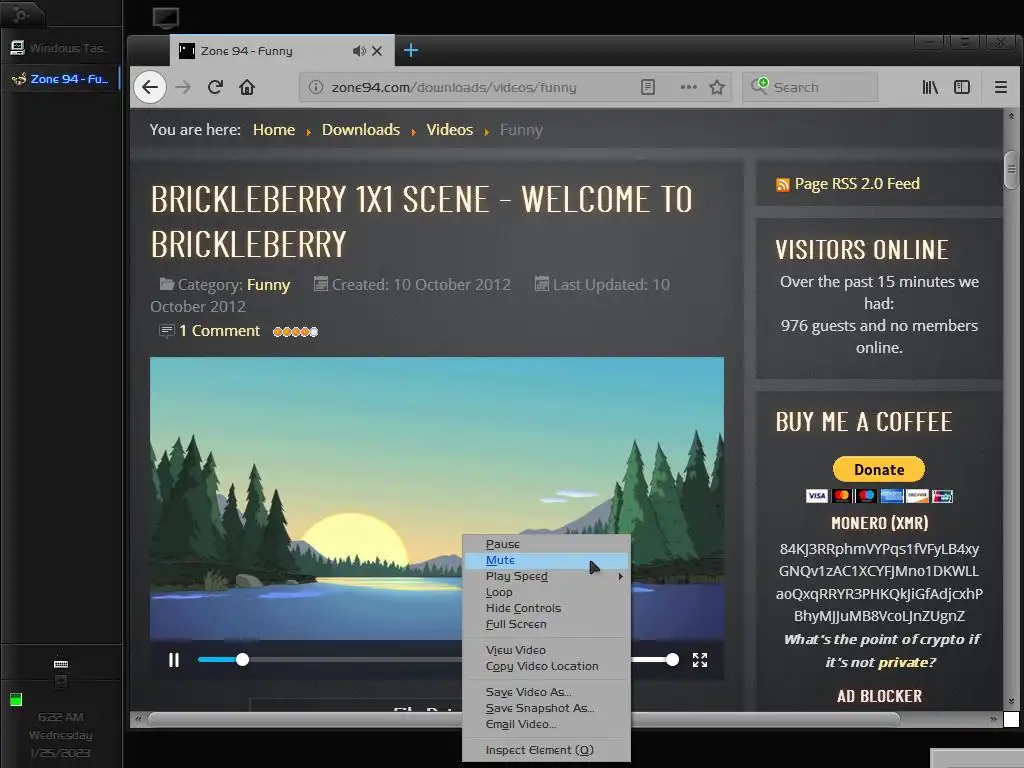Select Email Video... in context menu
The height and width of the screenshot is (768, 1024).
[547, 724]
